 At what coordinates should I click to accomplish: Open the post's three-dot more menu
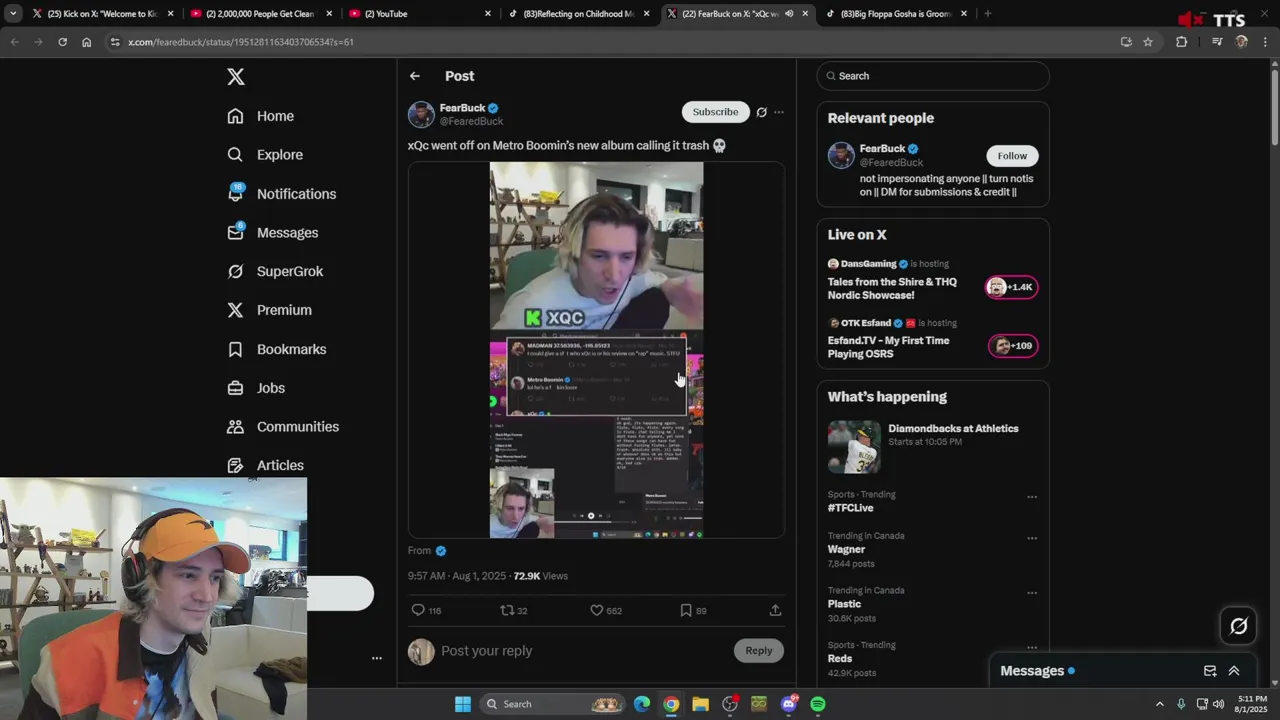coord(779,112)
